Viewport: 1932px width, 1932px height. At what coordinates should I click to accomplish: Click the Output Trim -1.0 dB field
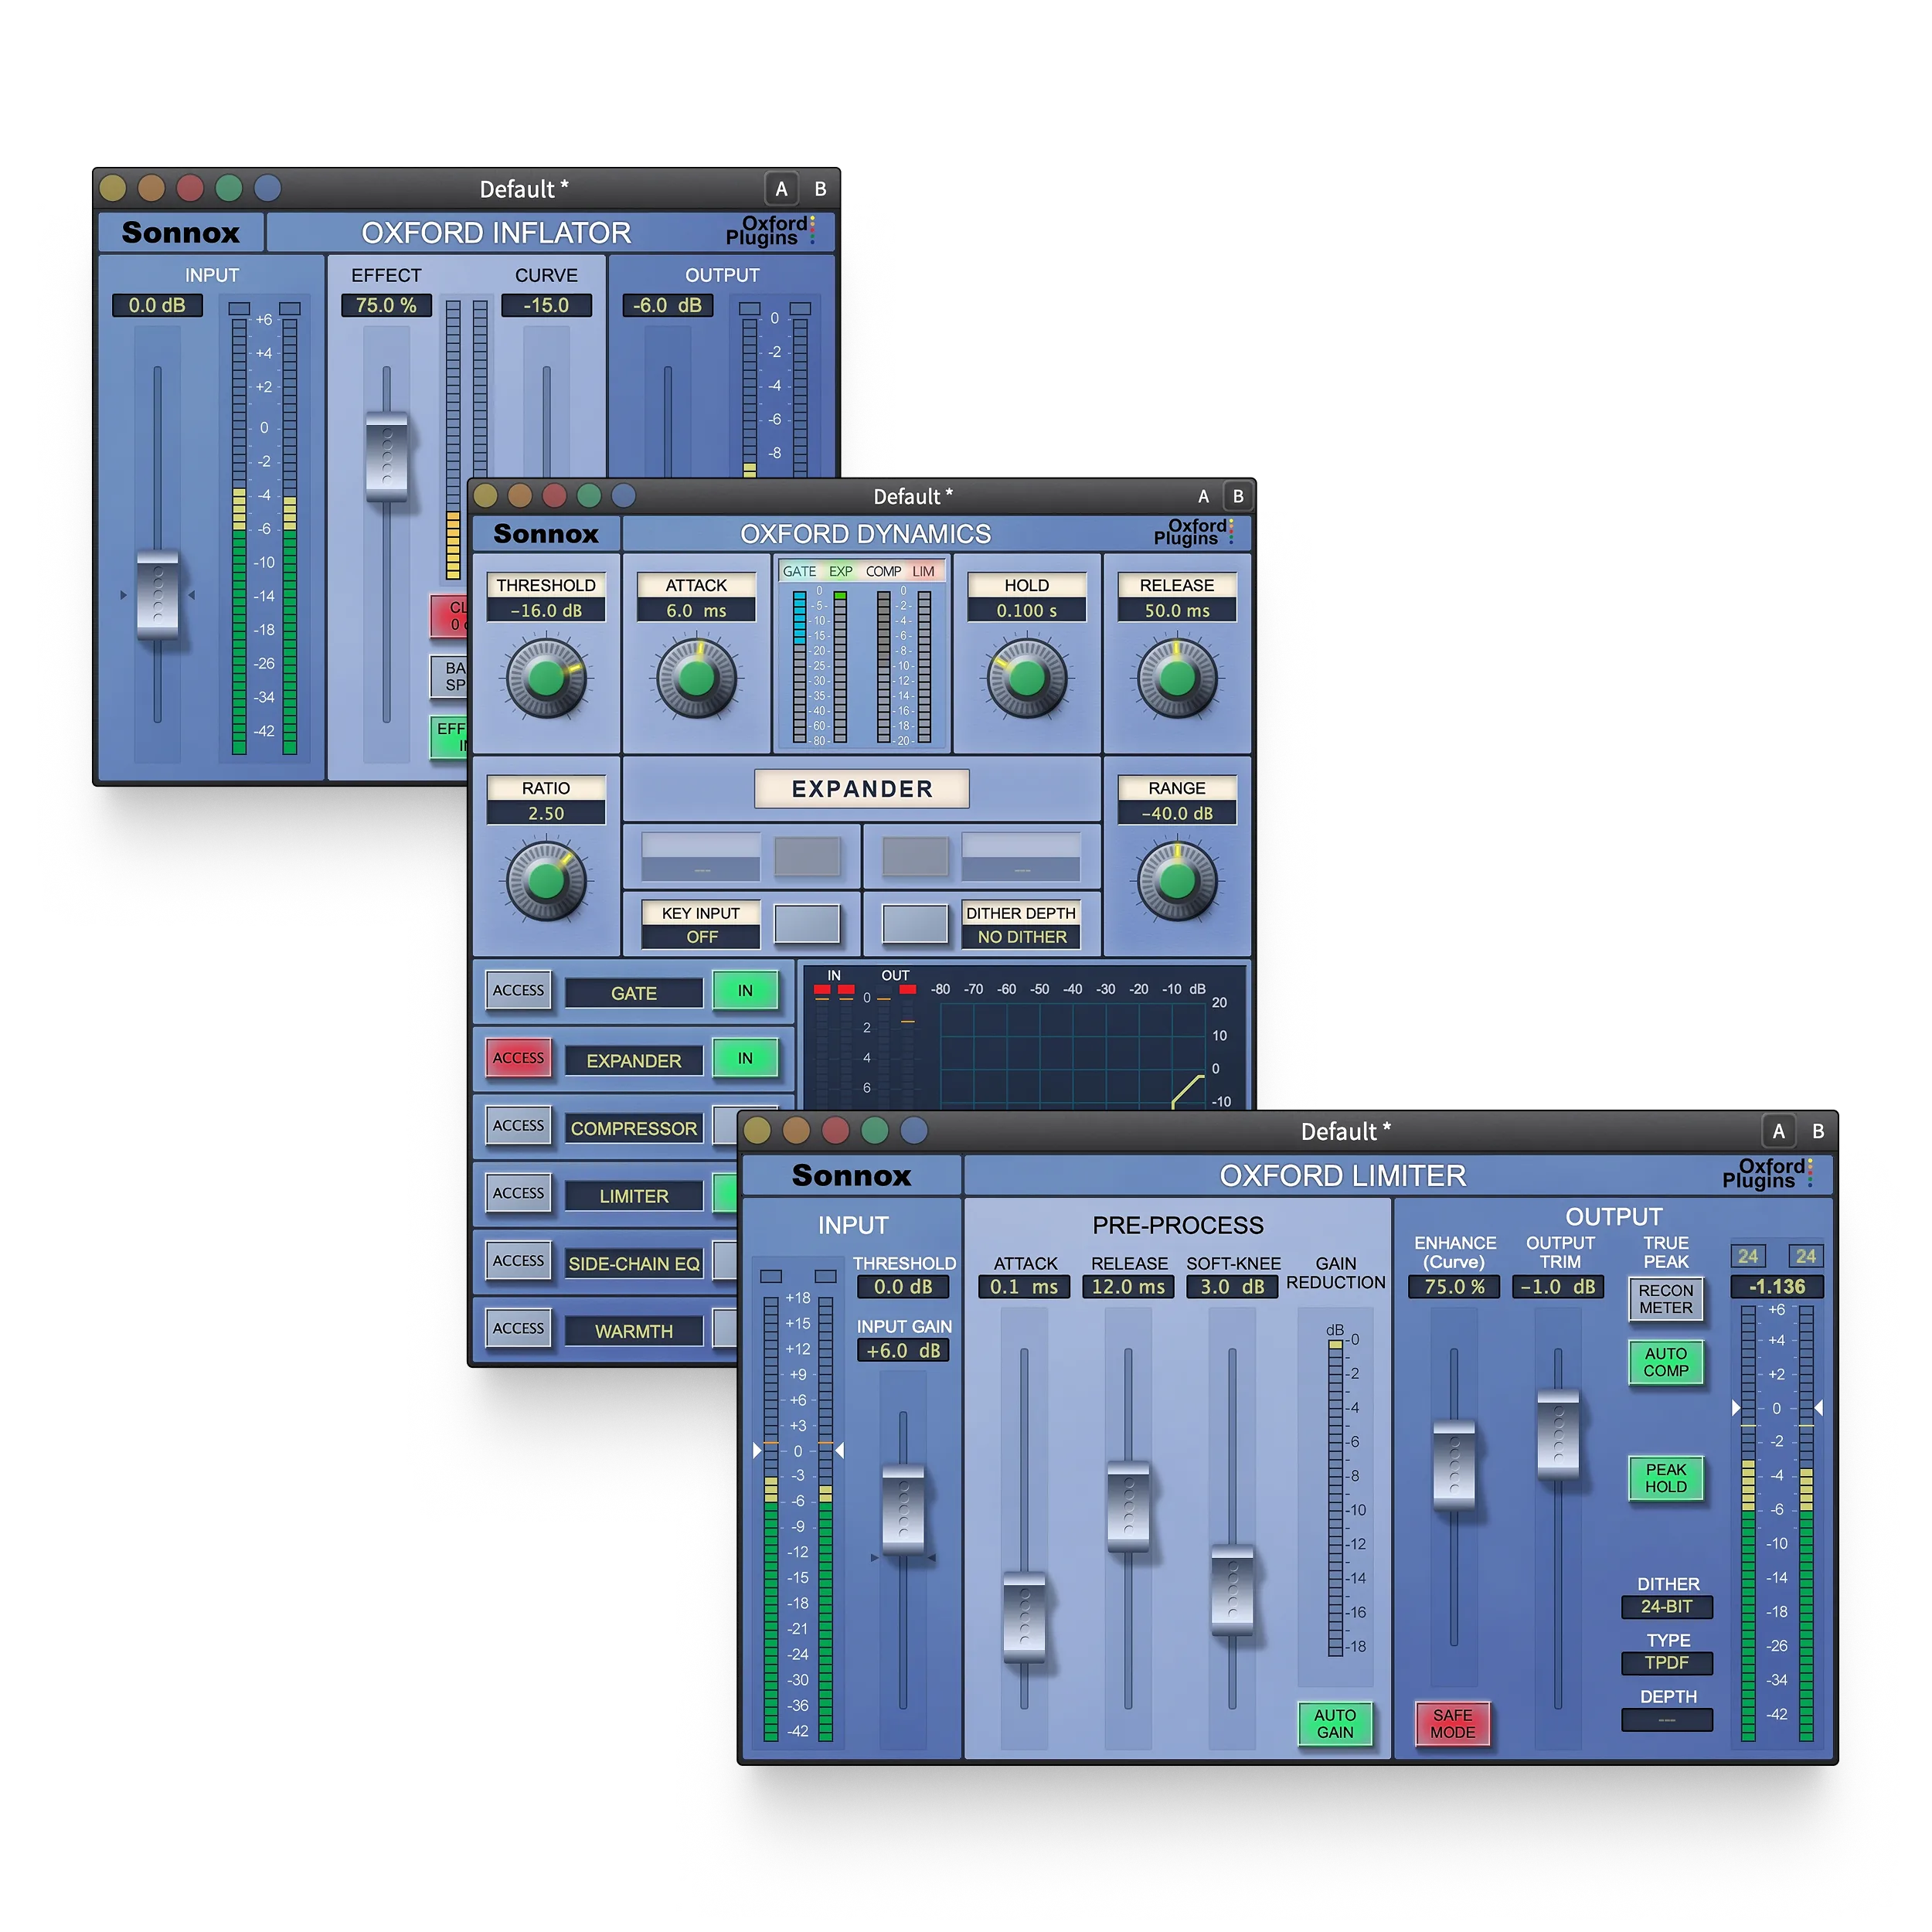click(1558, 1286)
